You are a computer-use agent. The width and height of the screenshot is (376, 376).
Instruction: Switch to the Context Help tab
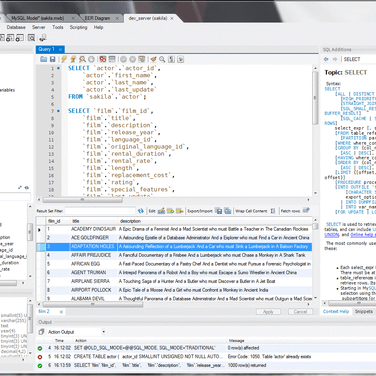[336, 311]
